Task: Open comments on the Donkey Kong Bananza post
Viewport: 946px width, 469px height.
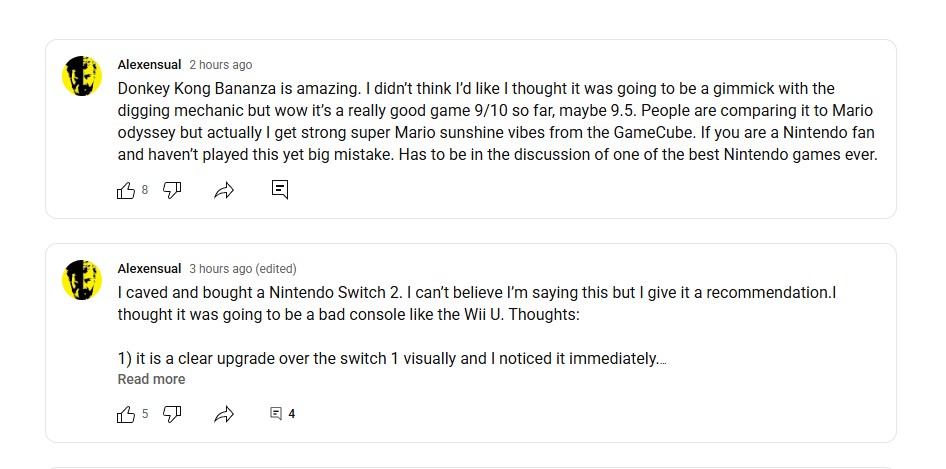Action: pyautogui.click(x=280, y=189)
